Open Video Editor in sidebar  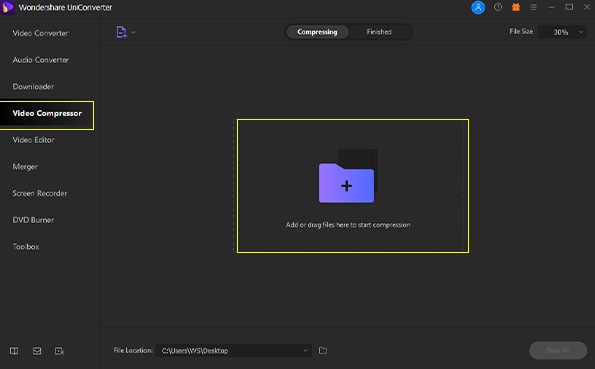(33, 140)
